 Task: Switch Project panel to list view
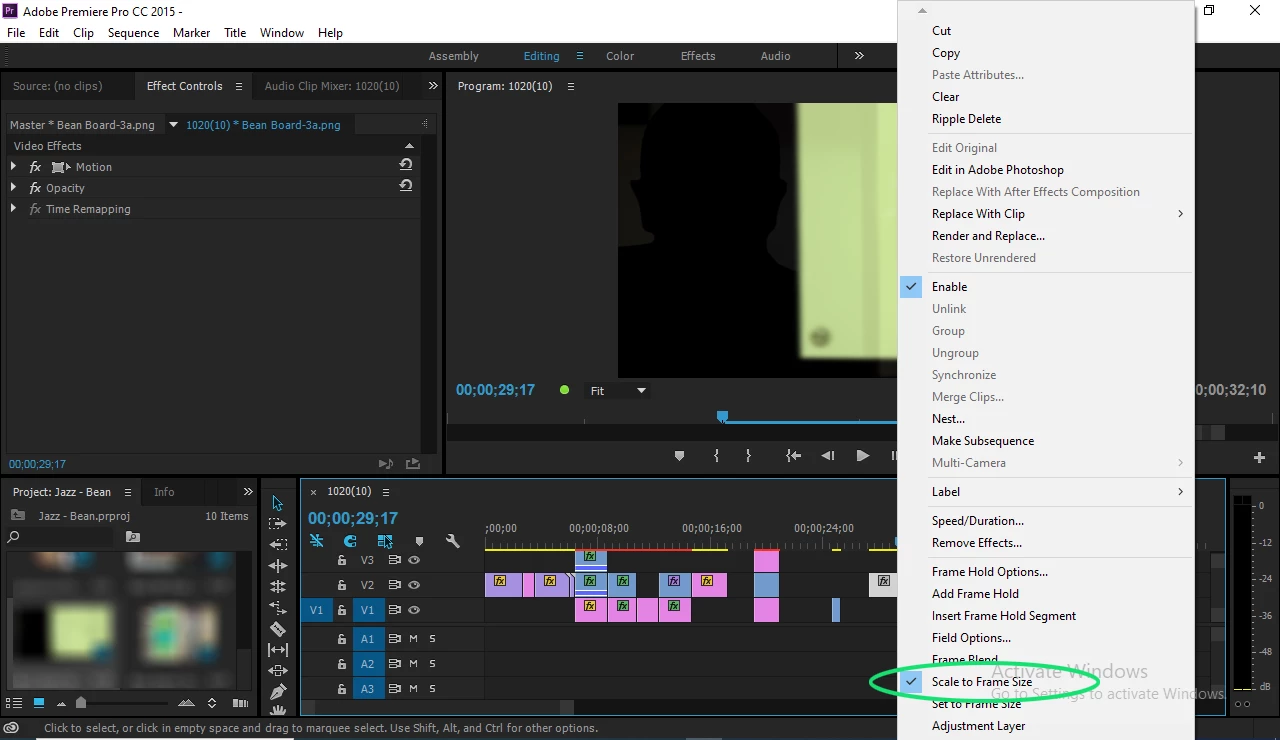point(14,703)
